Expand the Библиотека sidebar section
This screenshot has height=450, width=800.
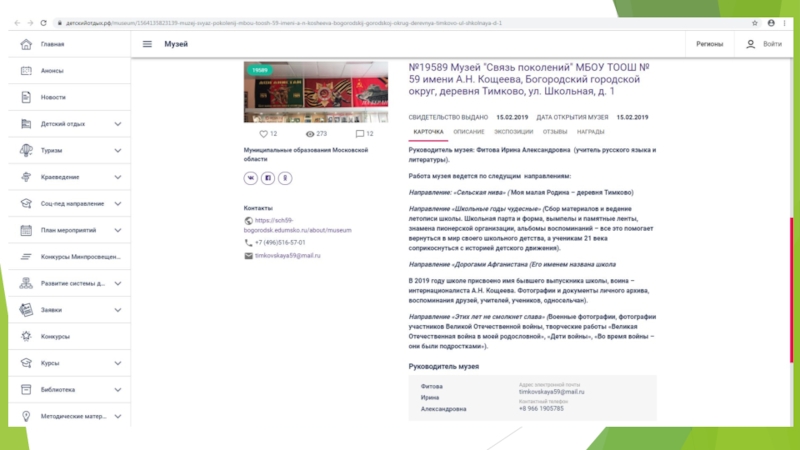click(118, 390)
